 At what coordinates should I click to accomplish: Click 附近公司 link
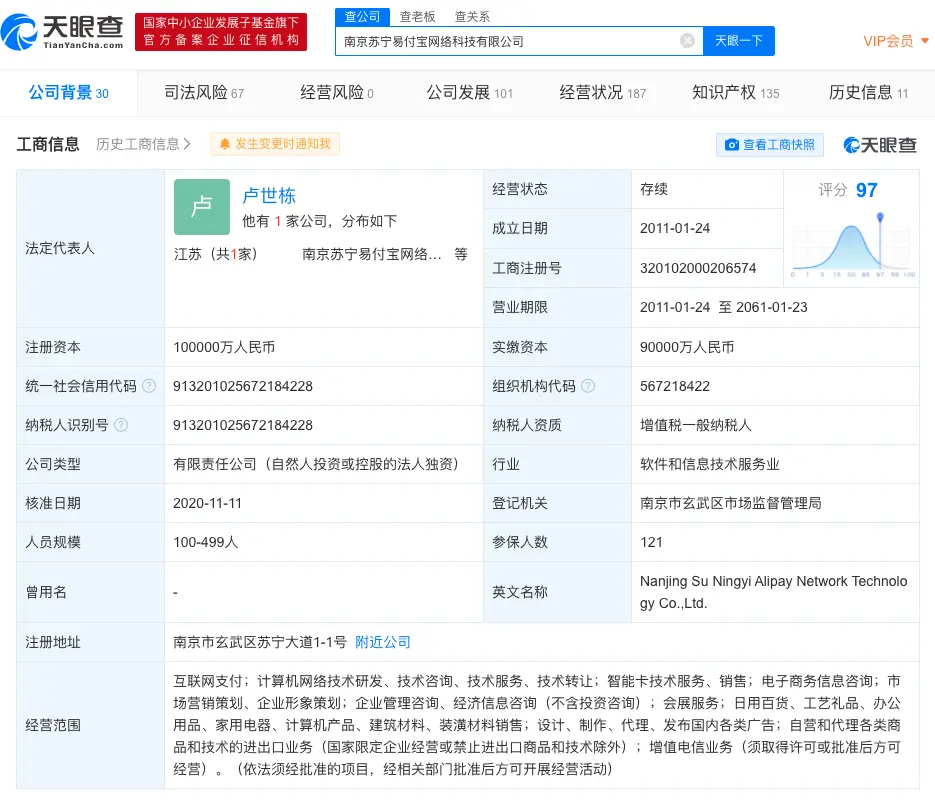383,642
